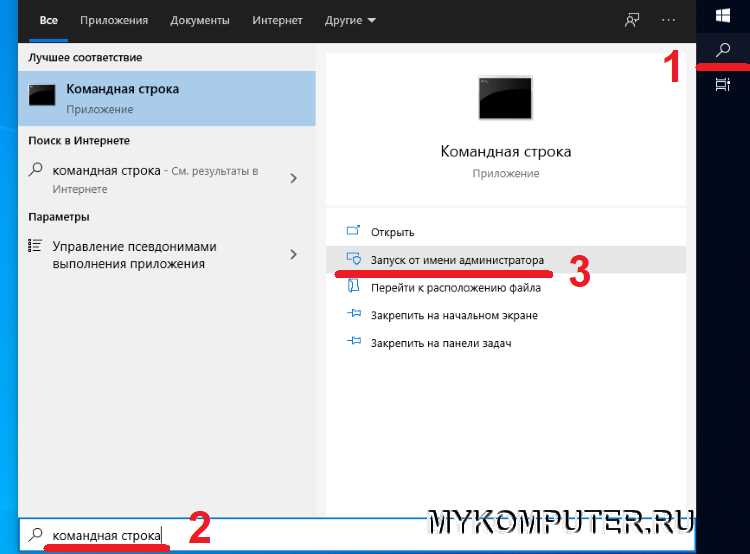Open the Другие dropdown

(350, 21)
